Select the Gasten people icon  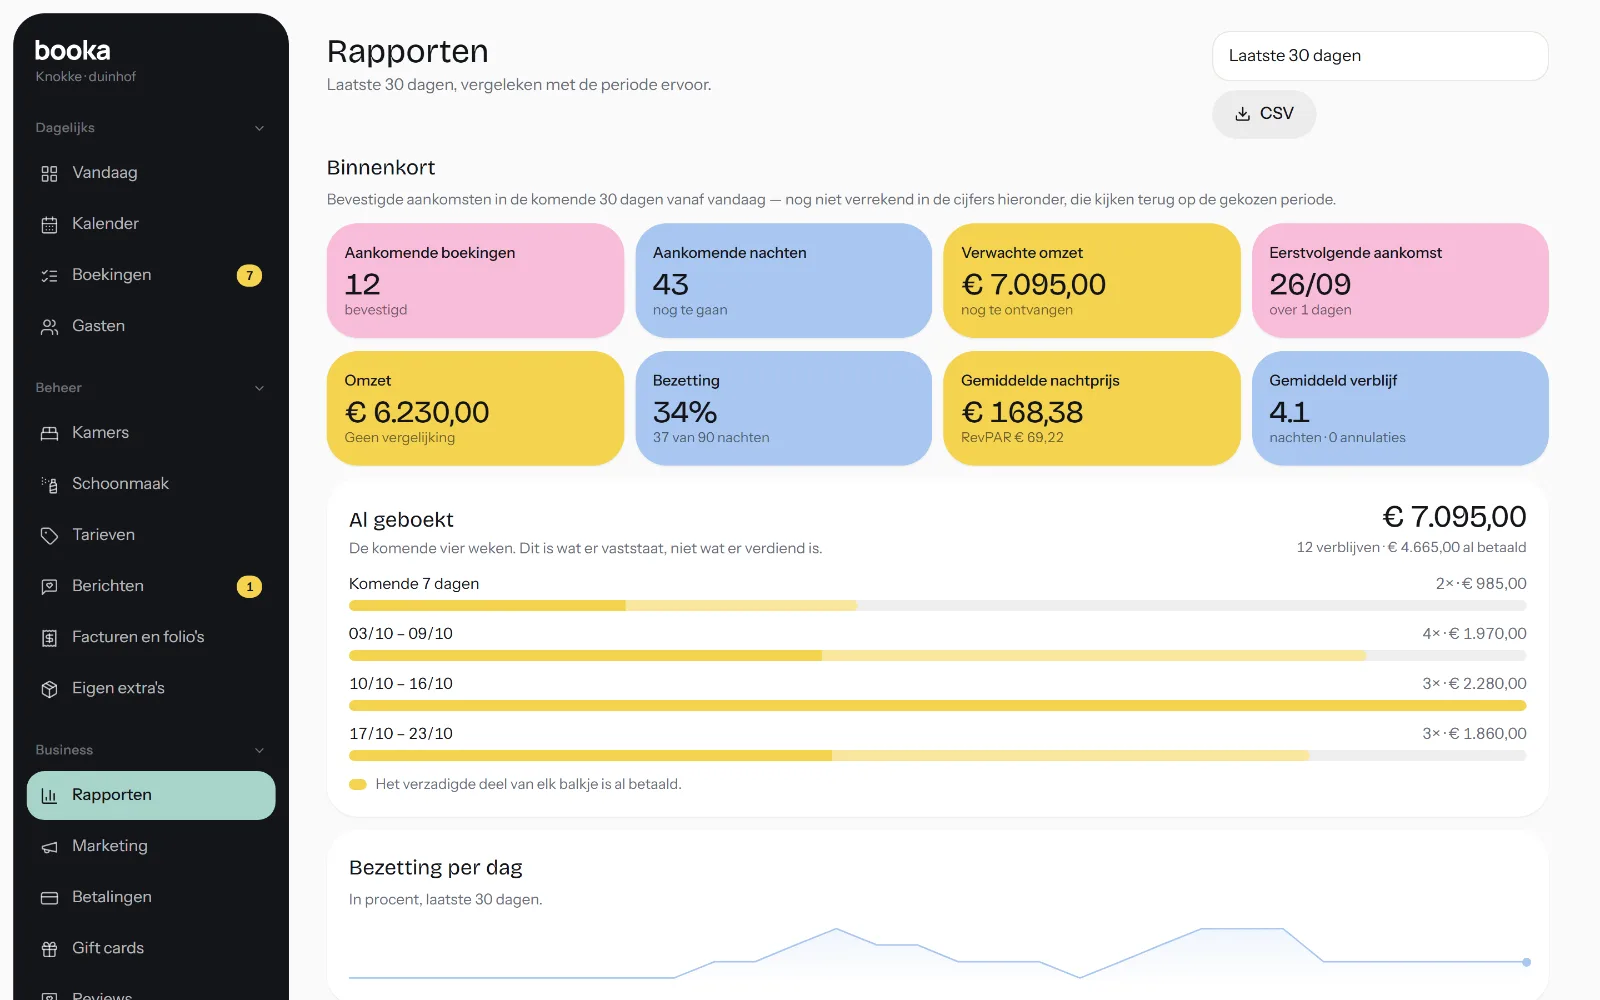[49, 326]
